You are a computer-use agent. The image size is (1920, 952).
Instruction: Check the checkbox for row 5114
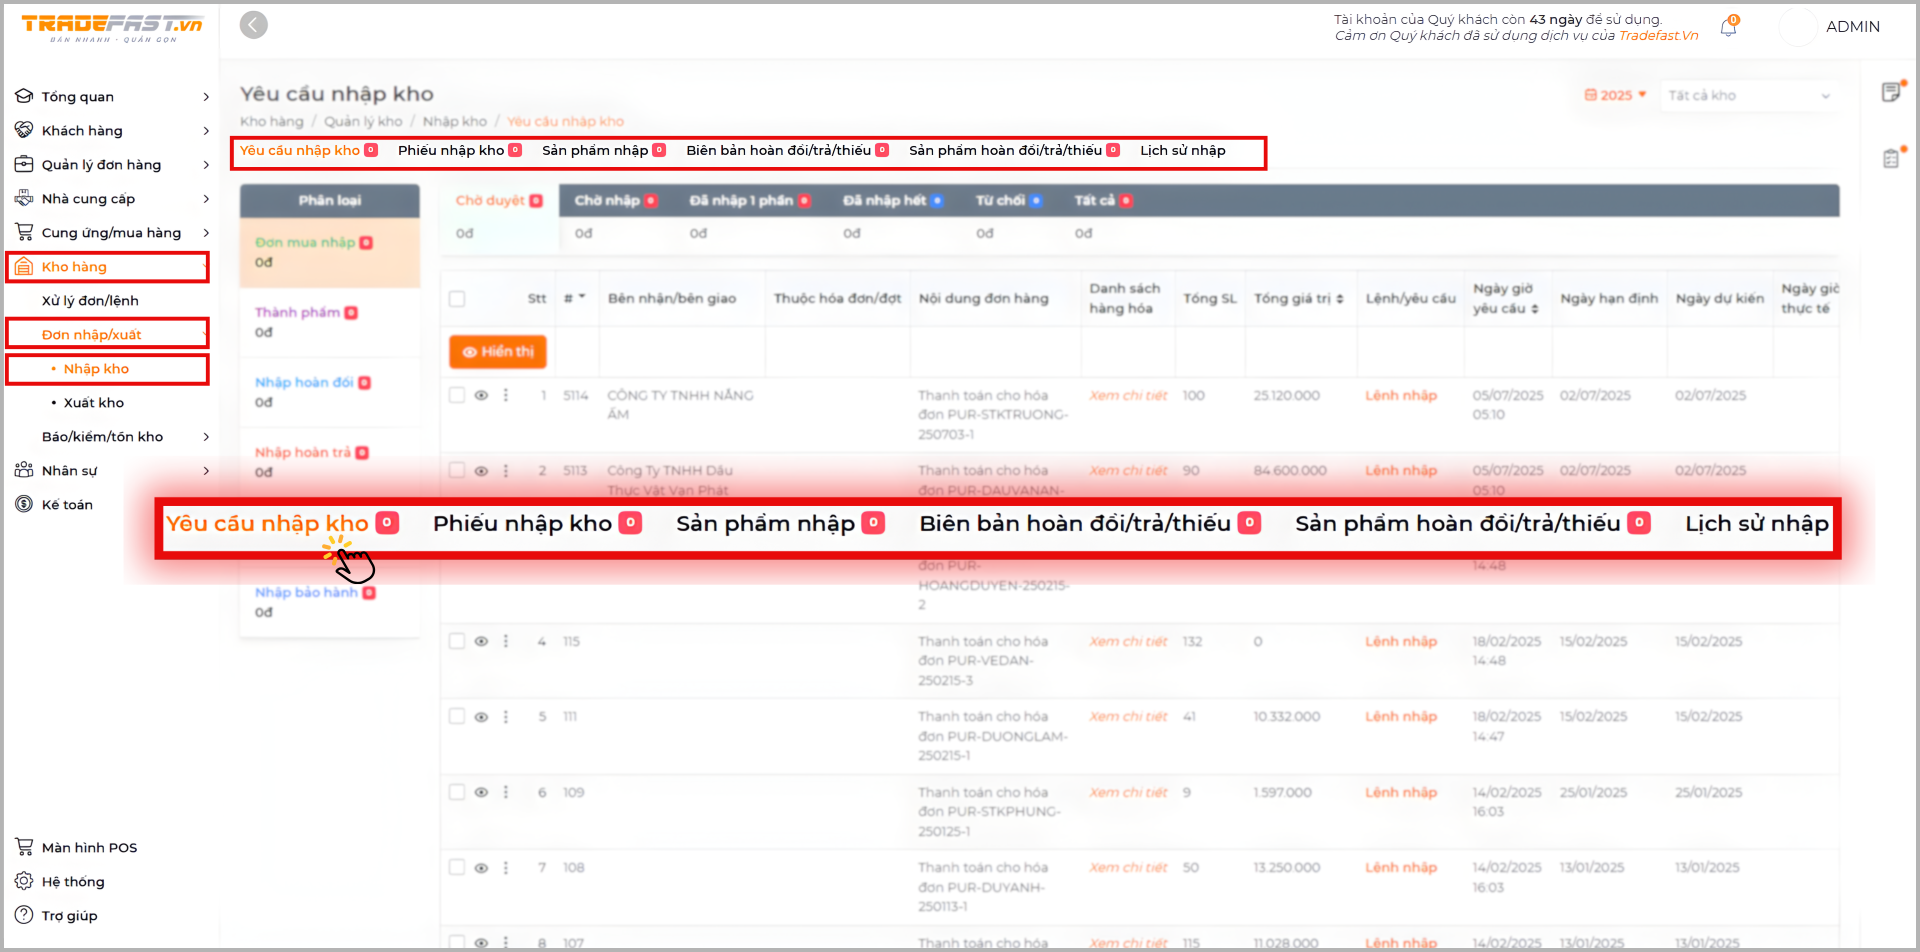pyautogui.click(x=457, y=395)
